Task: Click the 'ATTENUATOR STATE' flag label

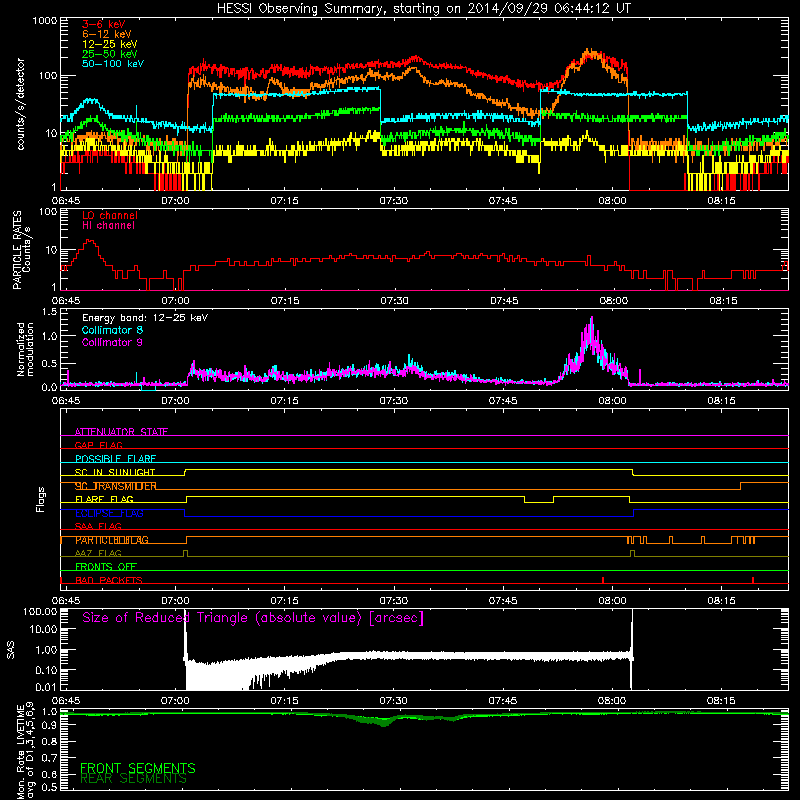Action: tap(121, 432)
